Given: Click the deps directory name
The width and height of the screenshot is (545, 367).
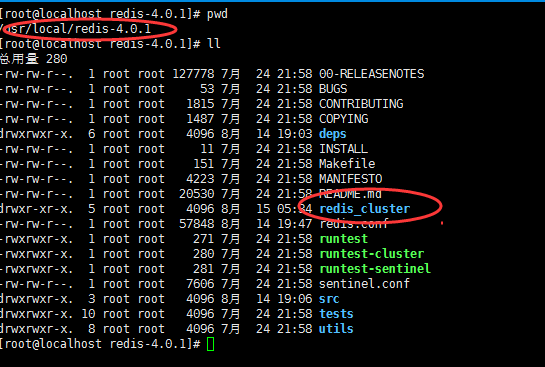Looking at the screenshot, I should [x=333, y=134].
